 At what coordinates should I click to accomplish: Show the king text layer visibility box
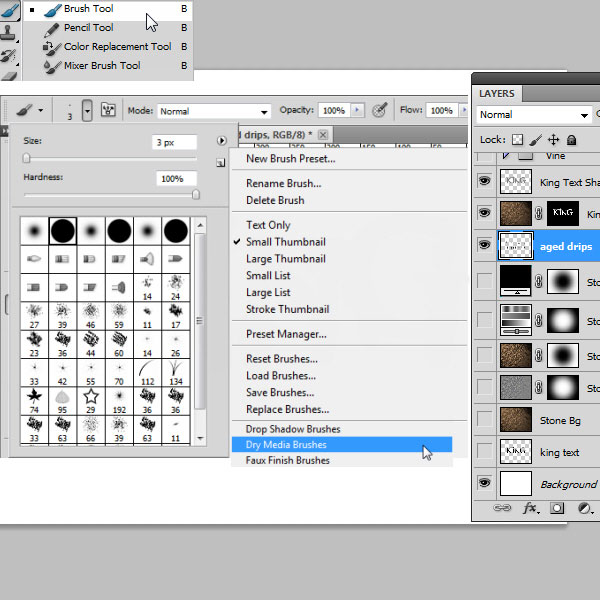pyautogui.click(x=484, y=451)
